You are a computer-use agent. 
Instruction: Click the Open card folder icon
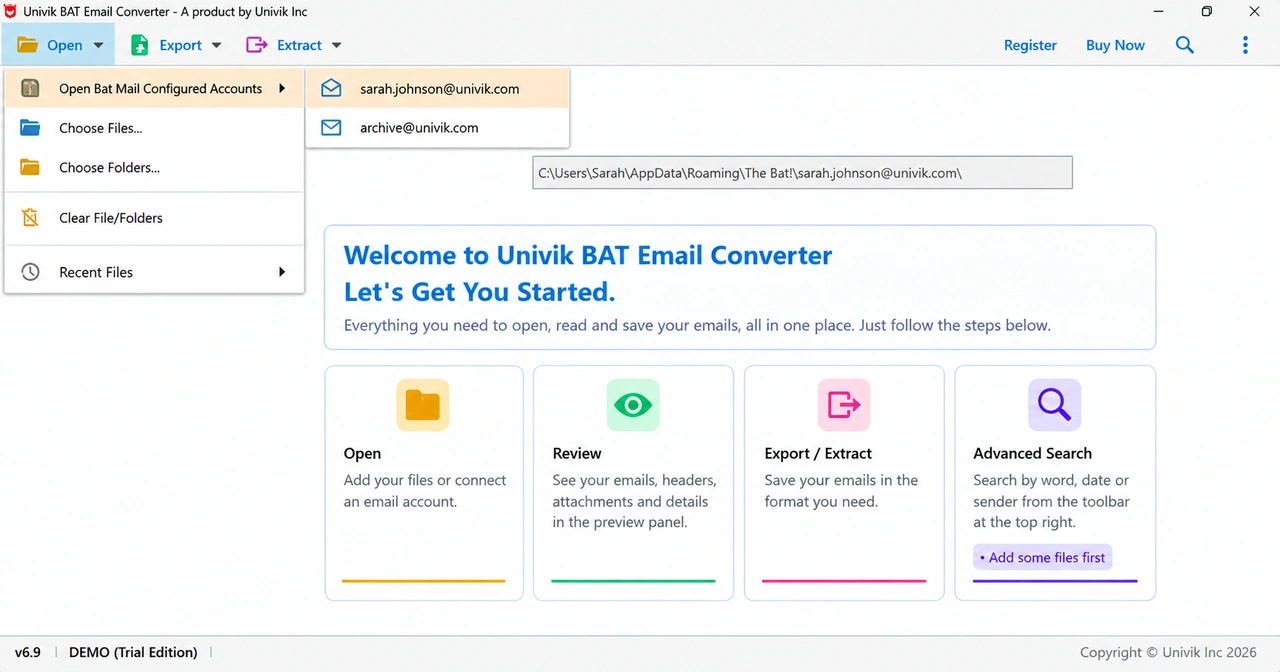tap(422, 404)
